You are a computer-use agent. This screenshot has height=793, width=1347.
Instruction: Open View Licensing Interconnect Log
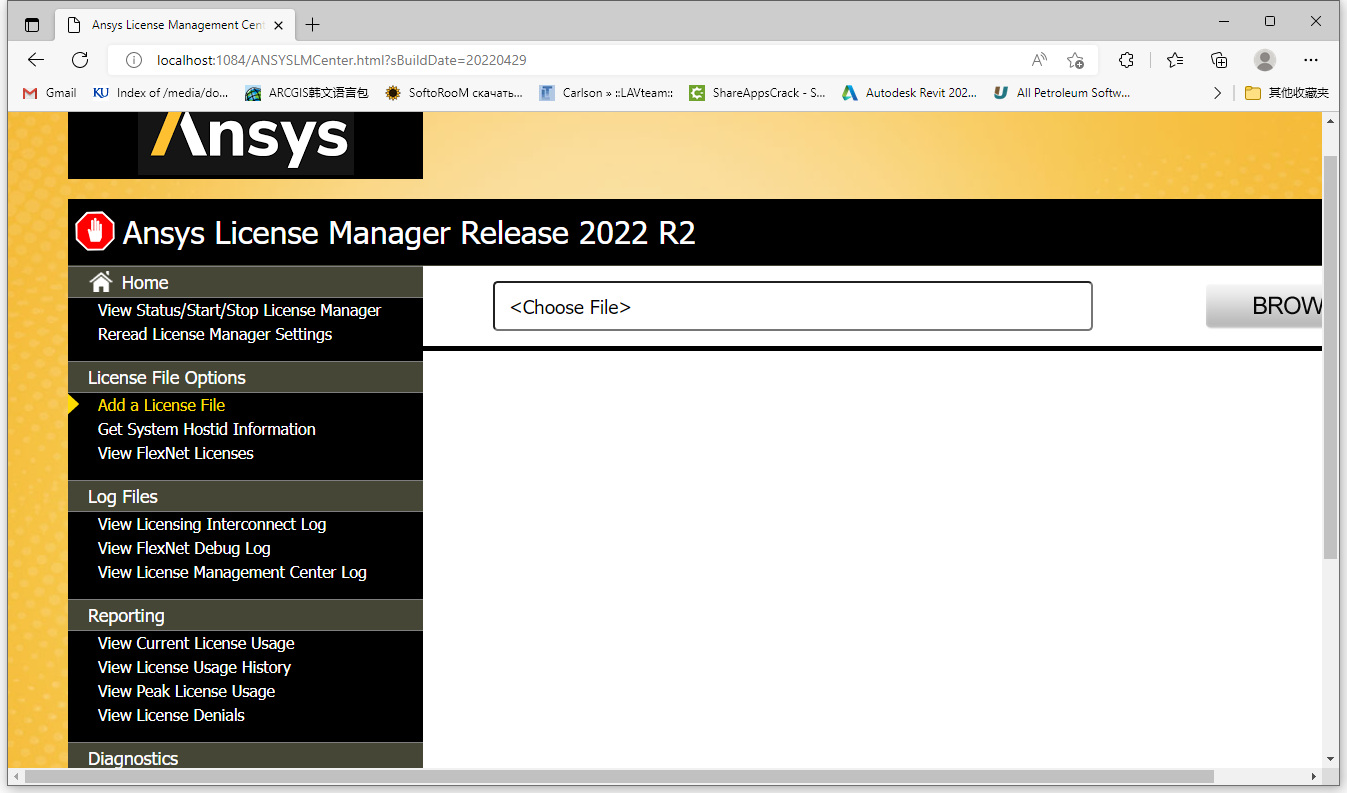pos(212,524)
